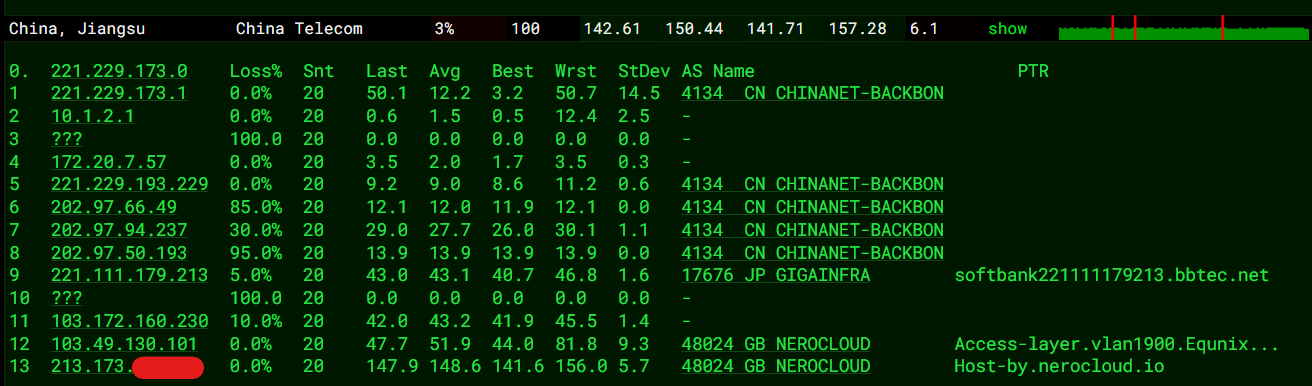Click the 95.0% loss value in hop 8

click(x=256, y=254)
